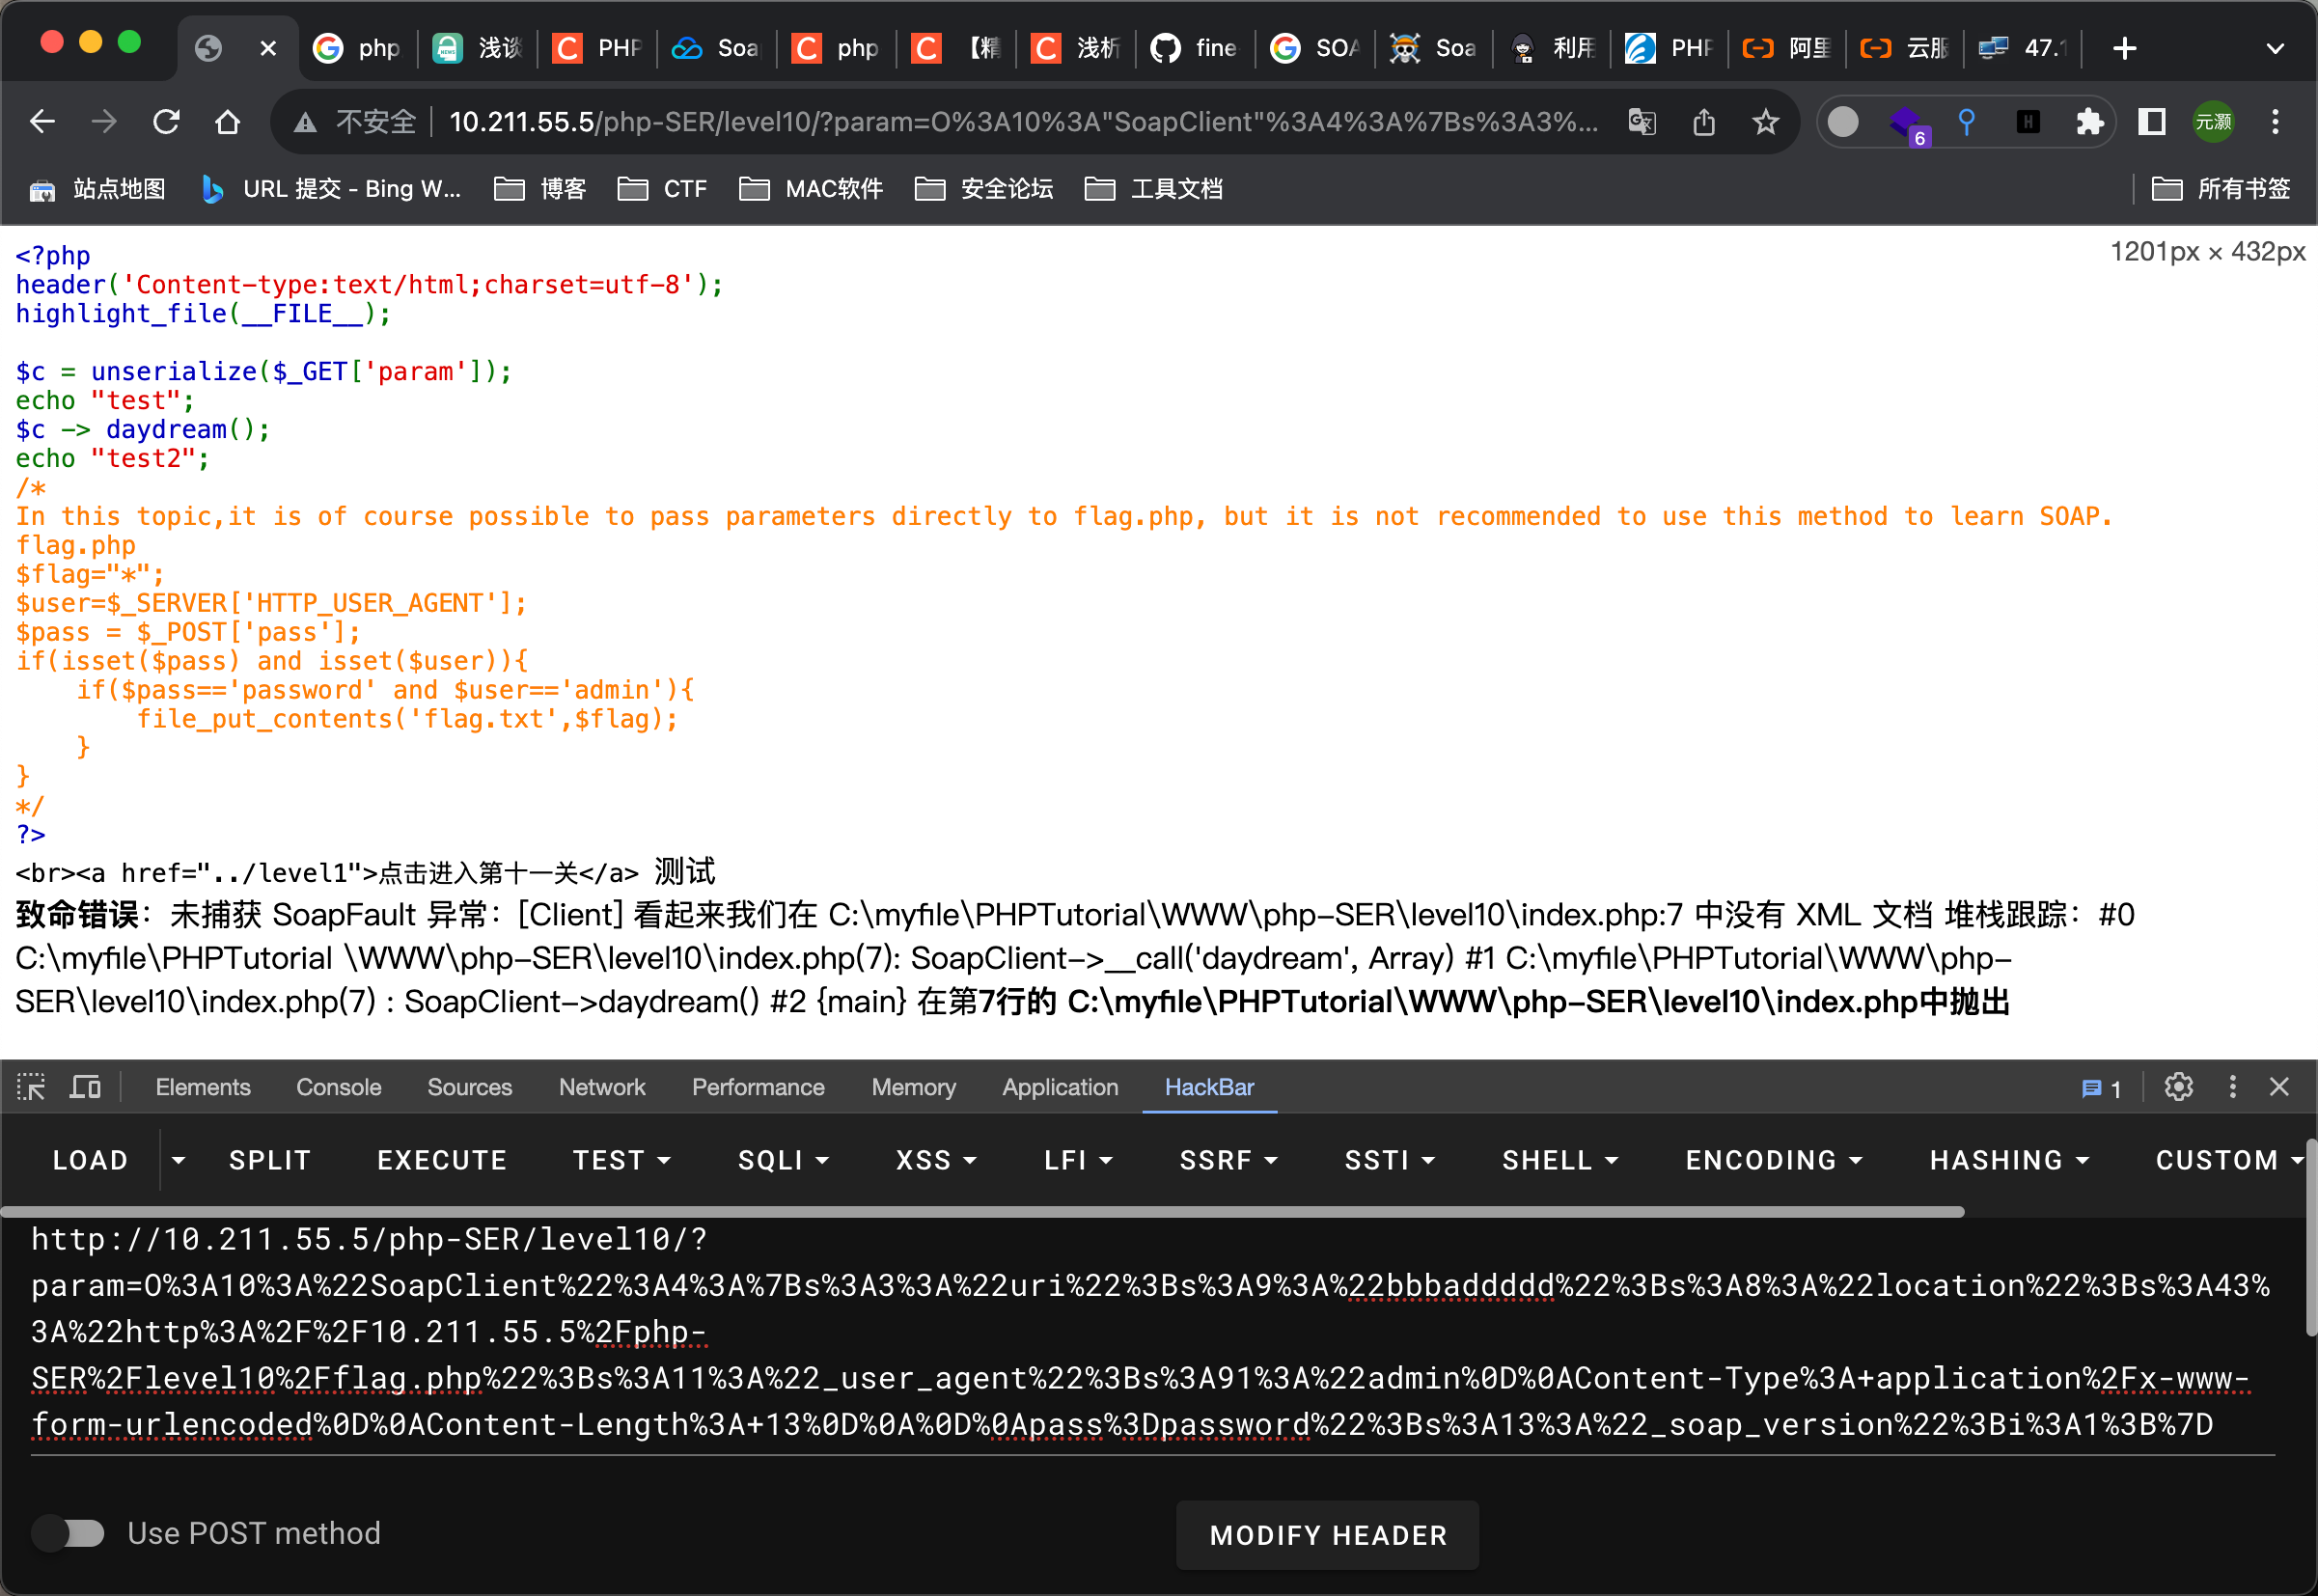Close the DevTools panel
Screen dimensions: 2318x1596
point(2279,1087)
